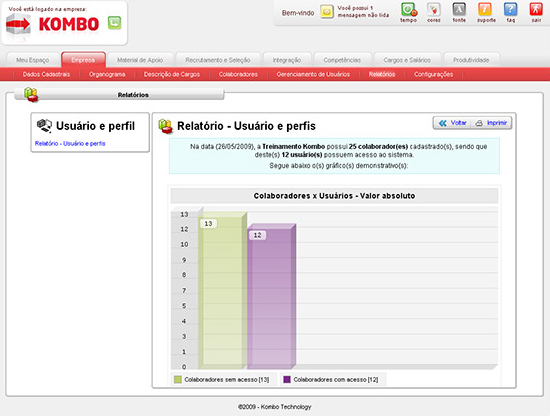Image resolution: width=550 pixels, height=416 pixels.
Task: Click the Bem-vindo greeting text
Action: click(298, 13)
